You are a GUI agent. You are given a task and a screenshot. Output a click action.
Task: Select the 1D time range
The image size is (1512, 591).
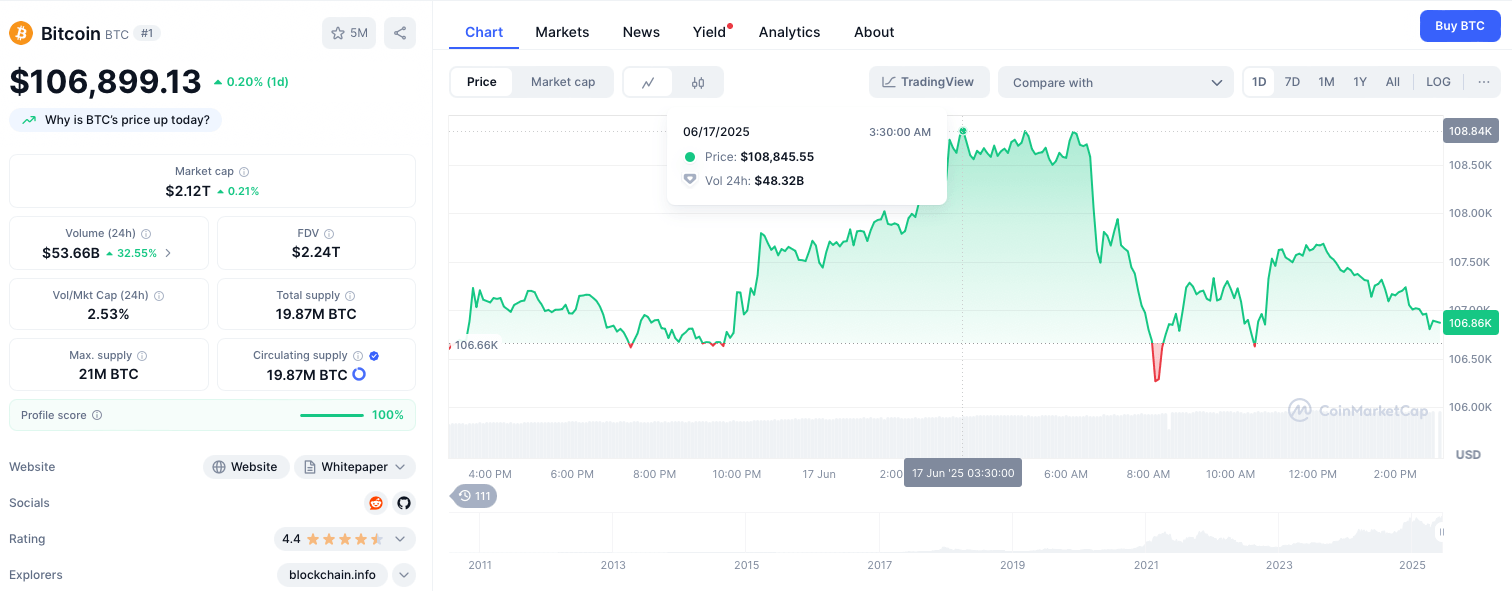coord(1260,82)
